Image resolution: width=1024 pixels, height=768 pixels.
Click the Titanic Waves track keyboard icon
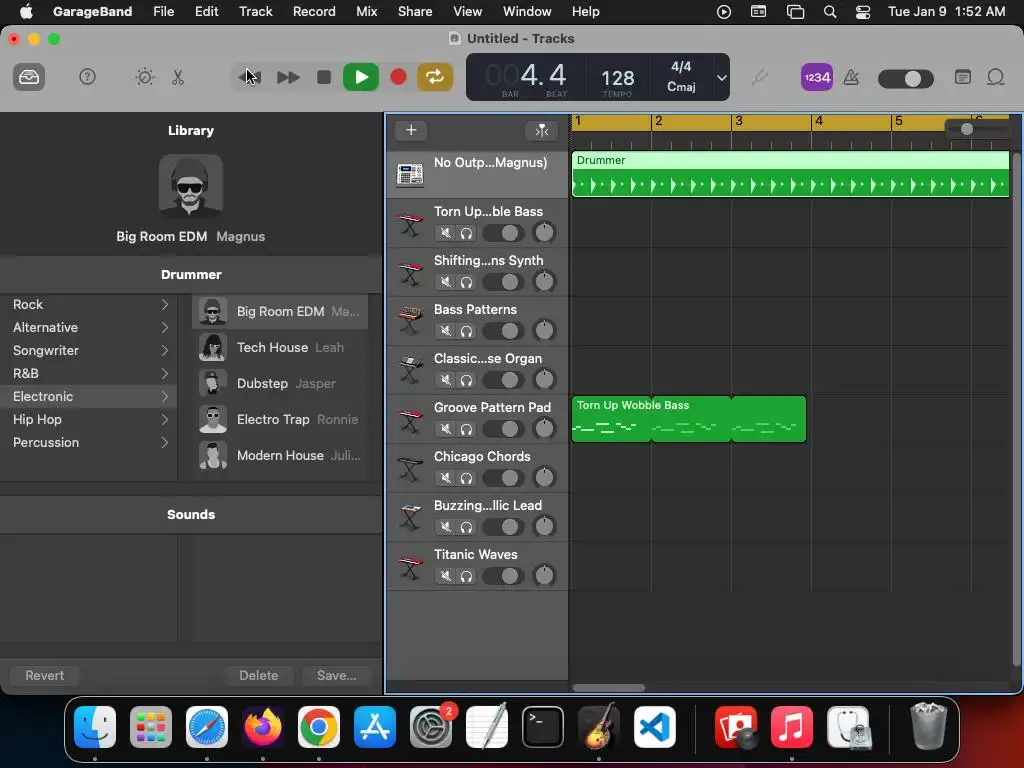click(x=410, y=566)
